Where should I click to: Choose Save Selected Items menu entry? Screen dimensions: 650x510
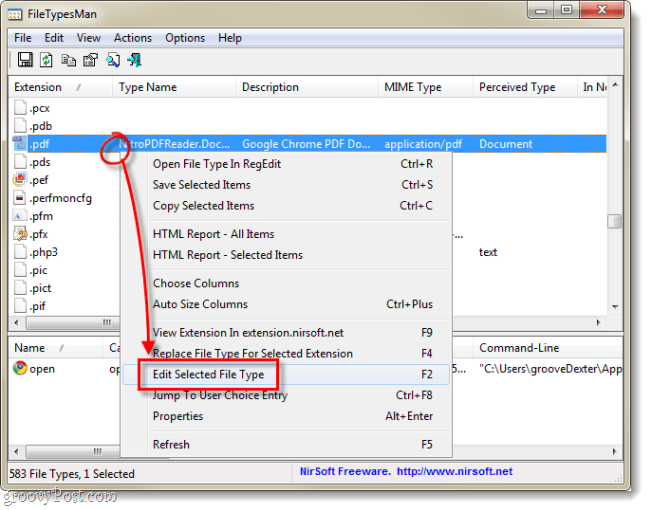tap(286, 185)
